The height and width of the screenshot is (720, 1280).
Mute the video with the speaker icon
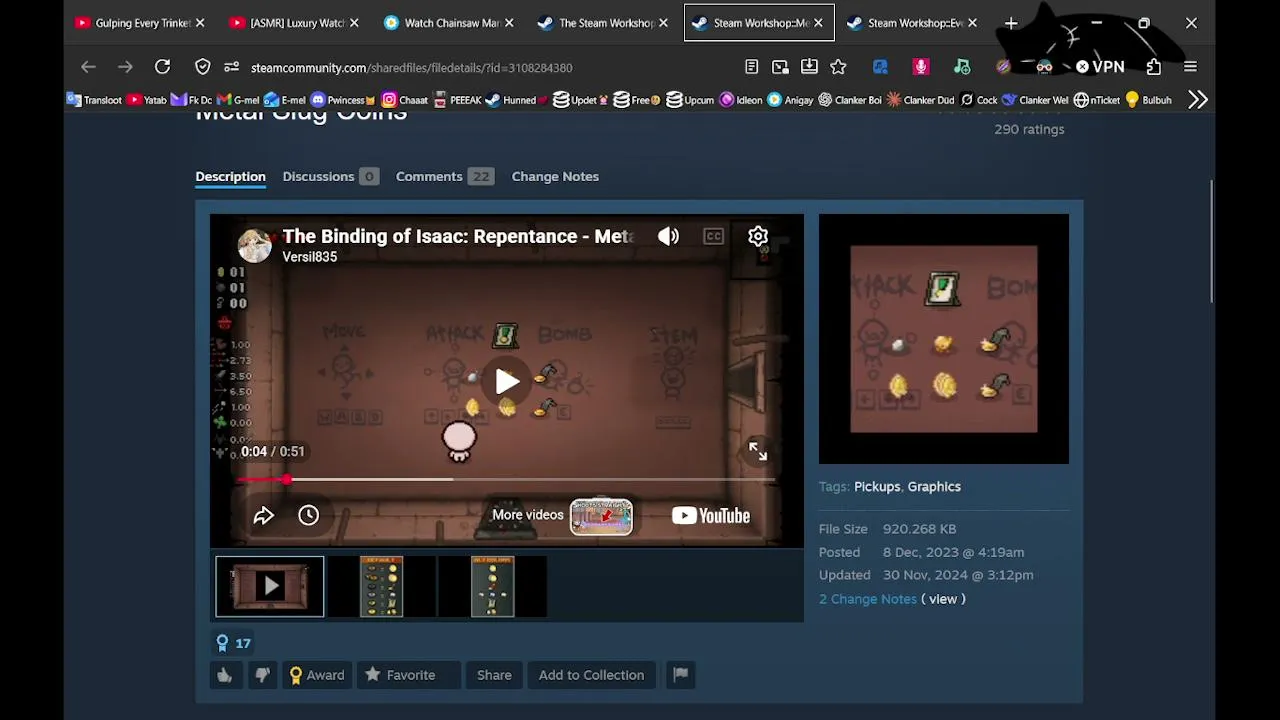pos(668,236)
